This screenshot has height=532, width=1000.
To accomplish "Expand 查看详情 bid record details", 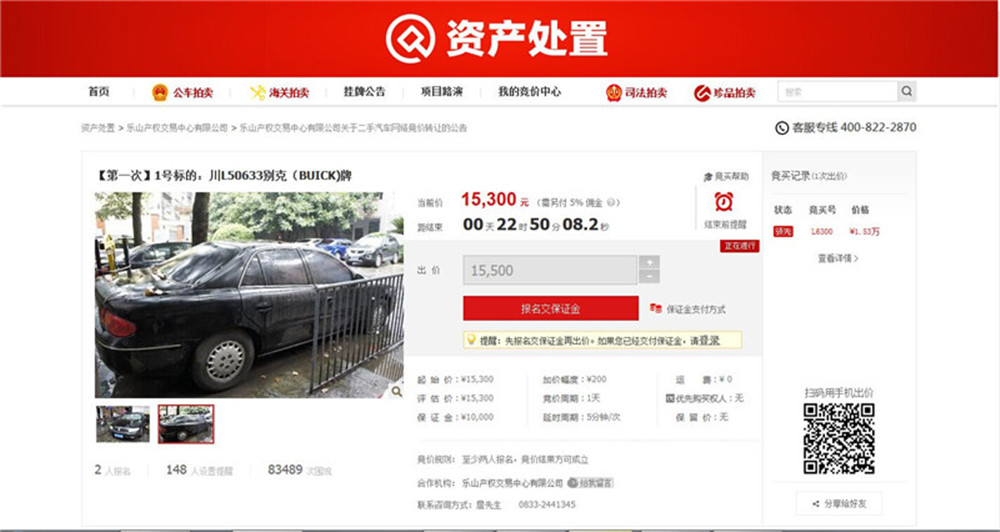I will (x=838, y=258).
